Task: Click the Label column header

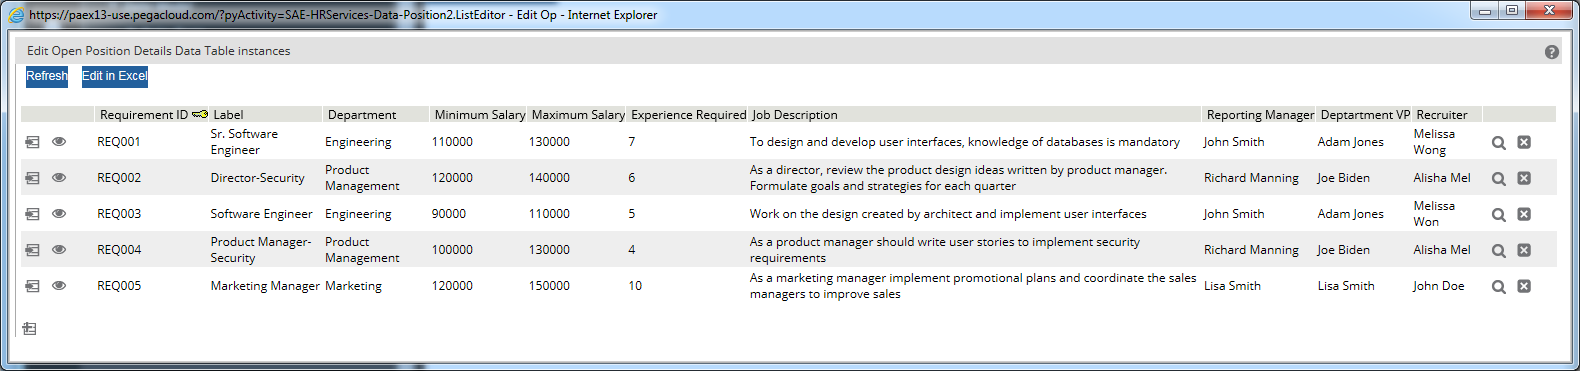Action: 228,115
